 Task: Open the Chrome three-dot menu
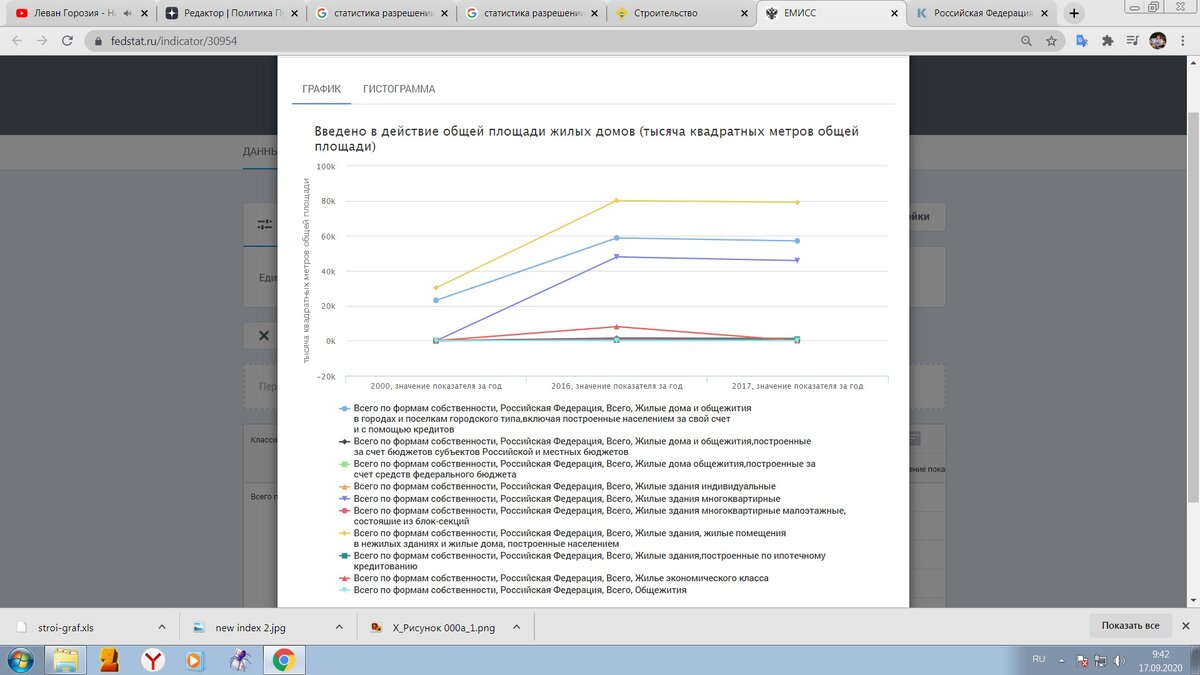(1183, 42)
